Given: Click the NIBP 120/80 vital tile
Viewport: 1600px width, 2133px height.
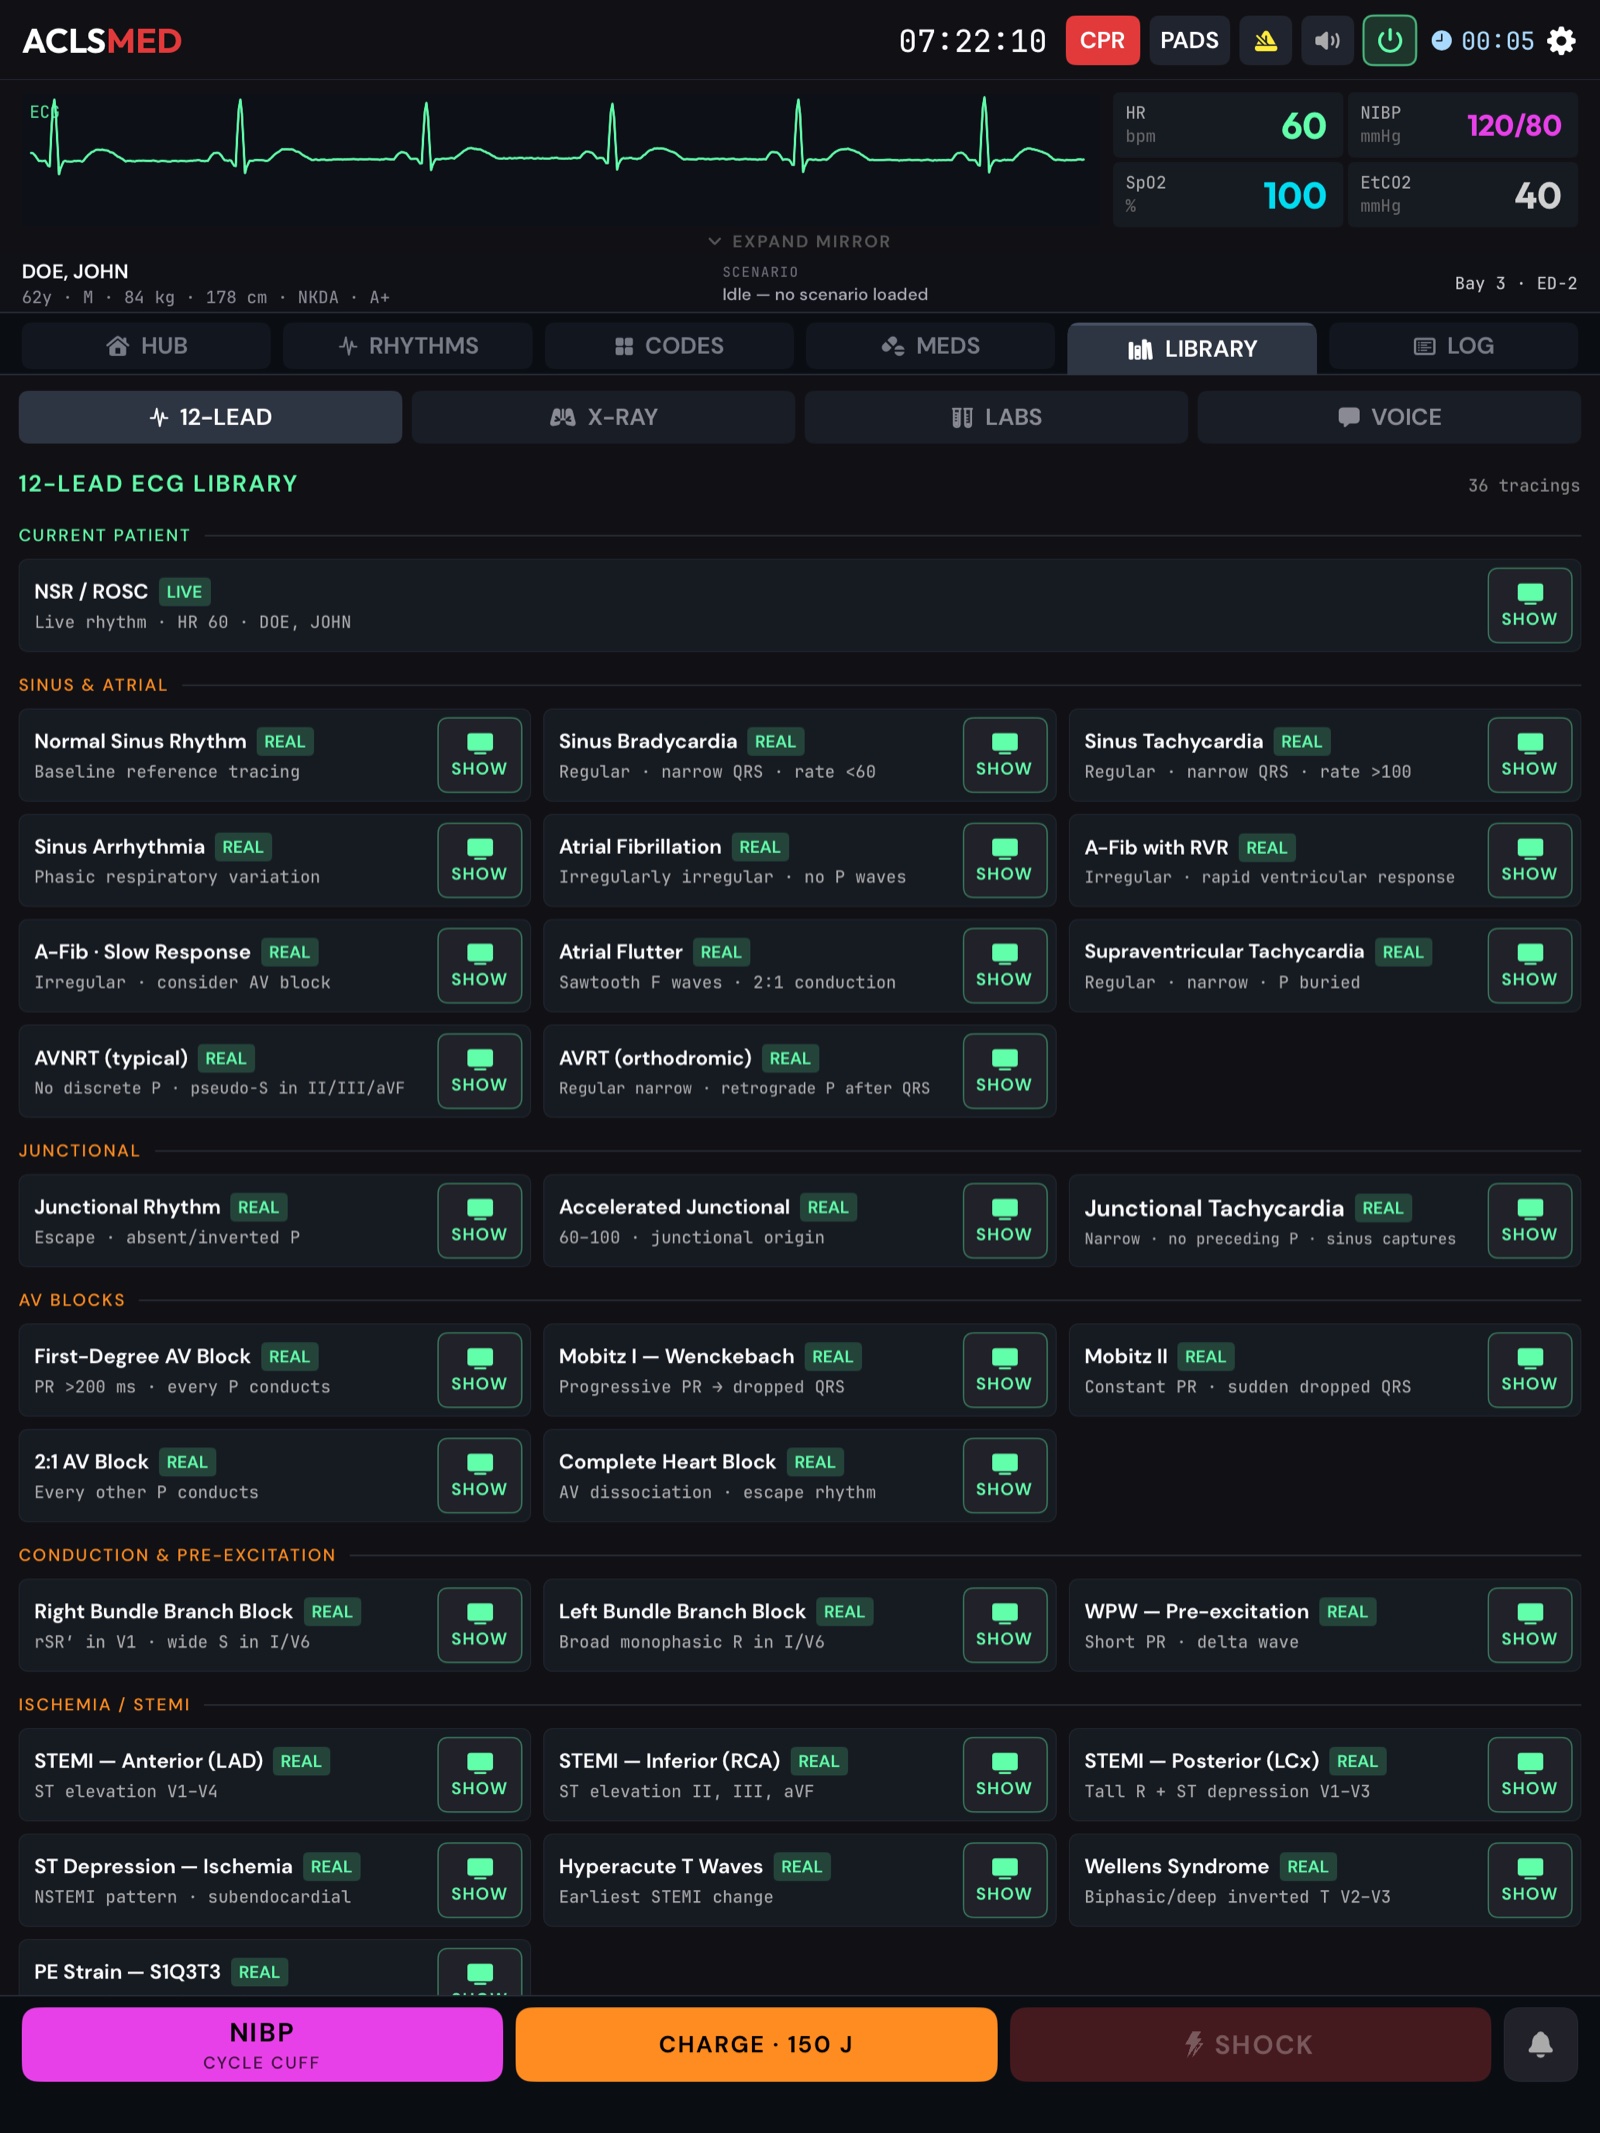Looking at the screenshot, I should 1462,125.
